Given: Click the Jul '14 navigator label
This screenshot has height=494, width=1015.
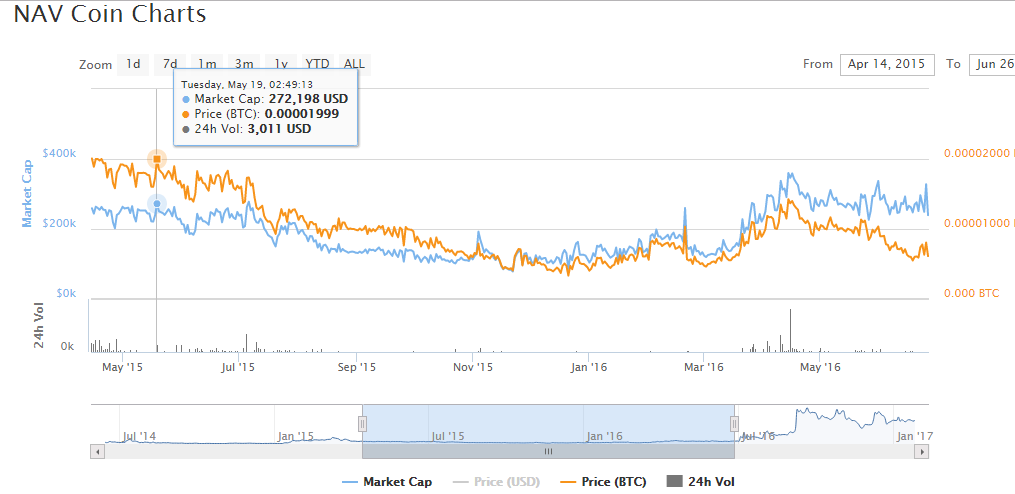Looking at the screenshot, I should 139,436.
